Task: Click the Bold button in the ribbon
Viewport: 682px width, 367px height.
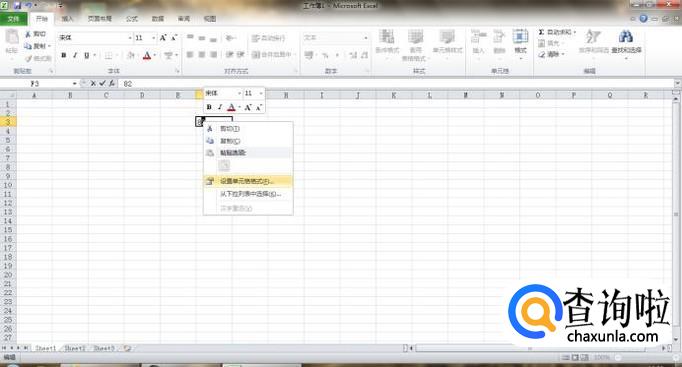Action: [64, 55]
